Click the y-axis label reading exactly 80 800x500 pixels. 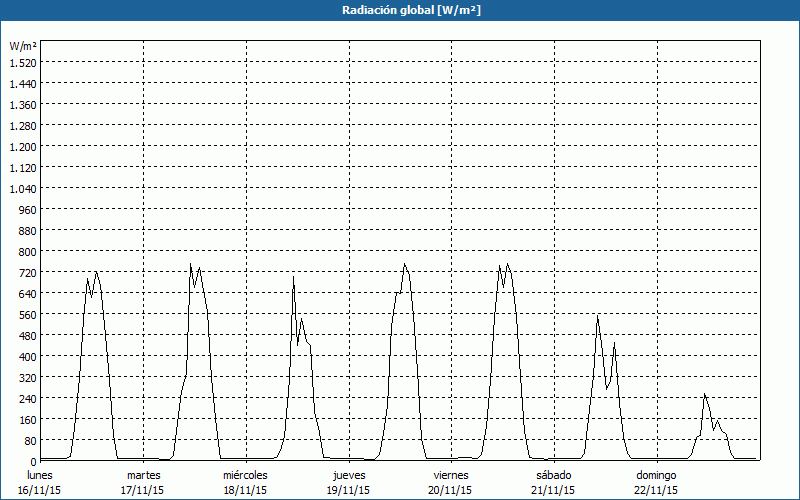tap(31, 440)
